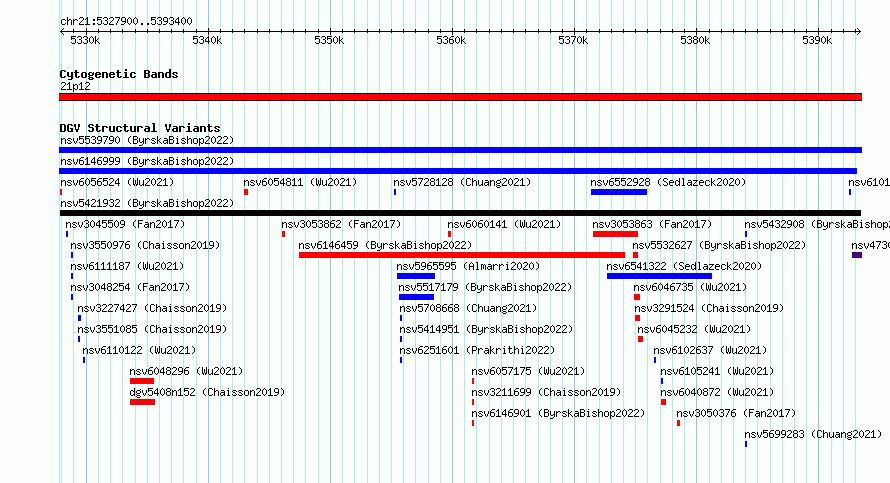Select nsv6060141 (Wu2021) variant label

pyautogui.click(x=504, y=224)
